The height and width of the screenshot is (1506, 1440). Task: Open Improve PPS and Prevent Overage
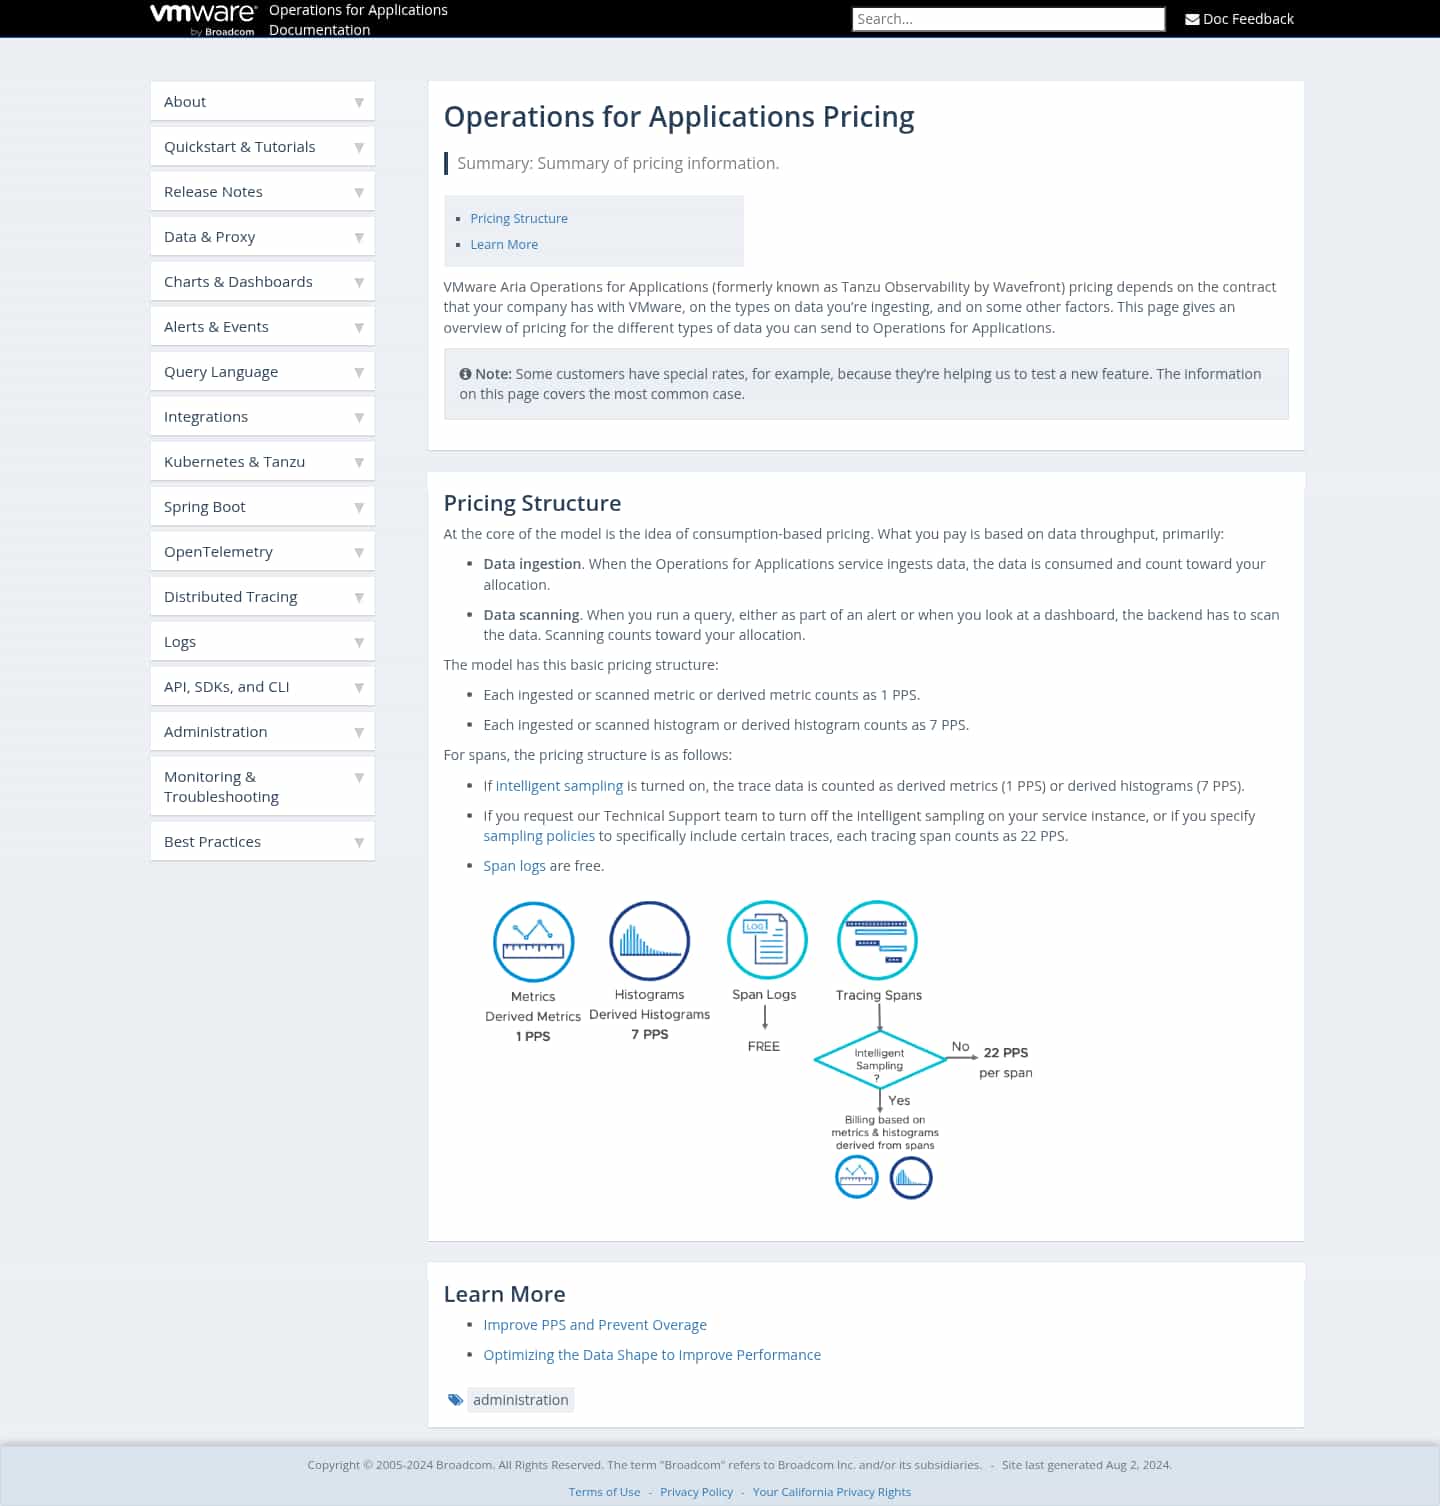(x=595, y=1324)
